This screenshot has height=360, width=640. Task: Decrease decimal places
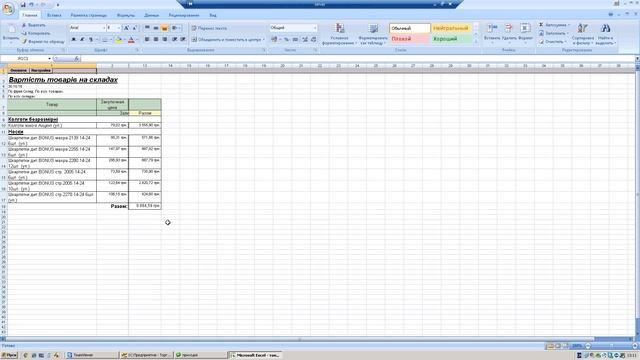click(x=313, y=40)
